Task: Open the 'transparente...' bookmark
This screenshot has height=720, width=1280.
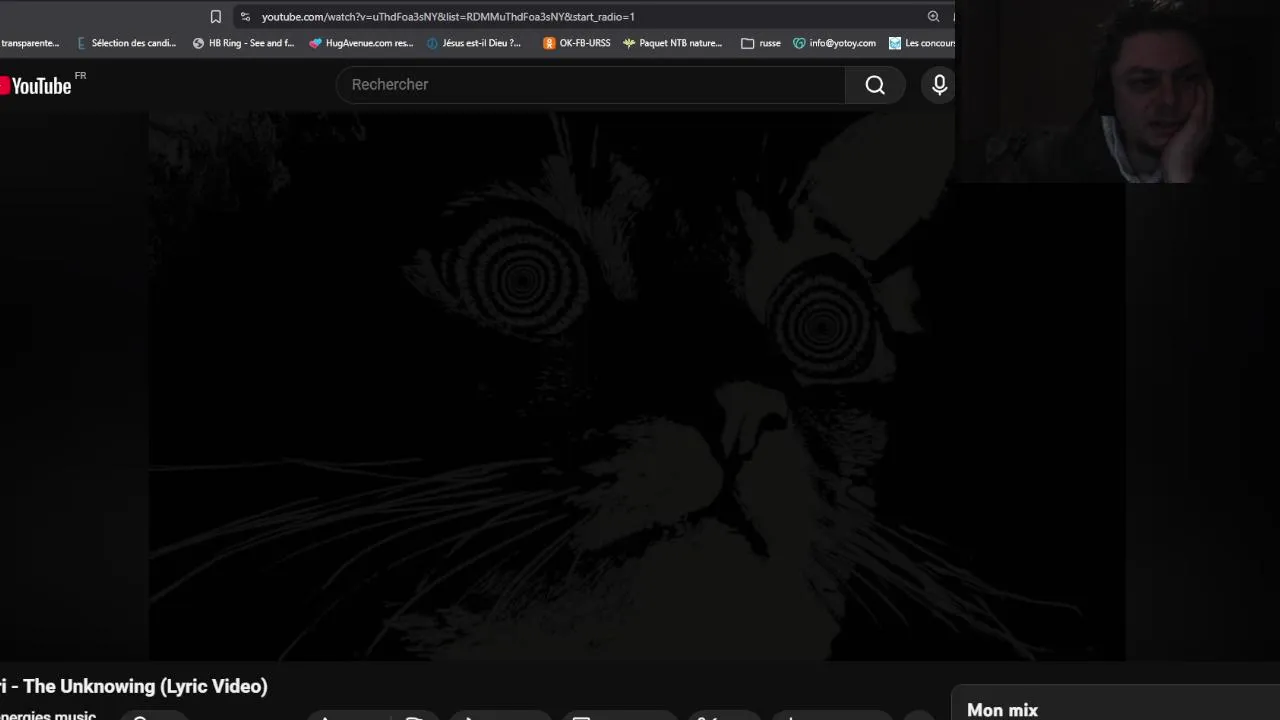Action: pos(30,43)
